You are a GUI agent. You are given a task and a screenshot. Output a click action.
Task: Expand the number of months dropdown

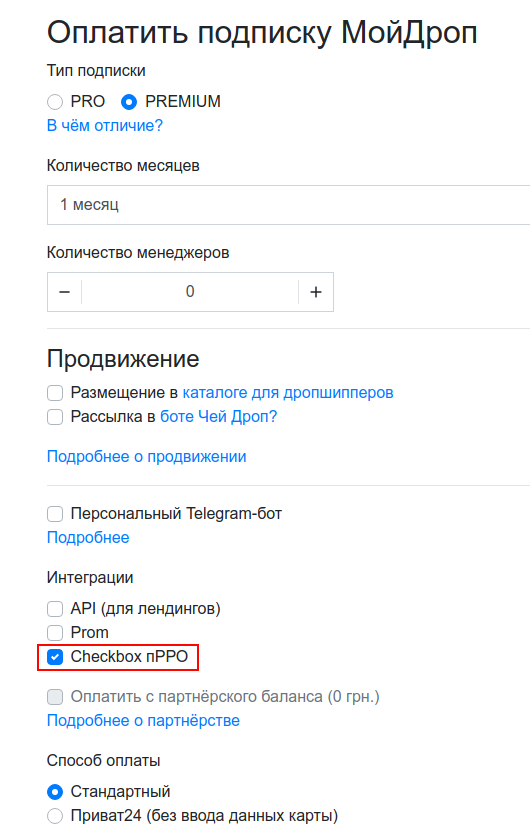point(288,205)
